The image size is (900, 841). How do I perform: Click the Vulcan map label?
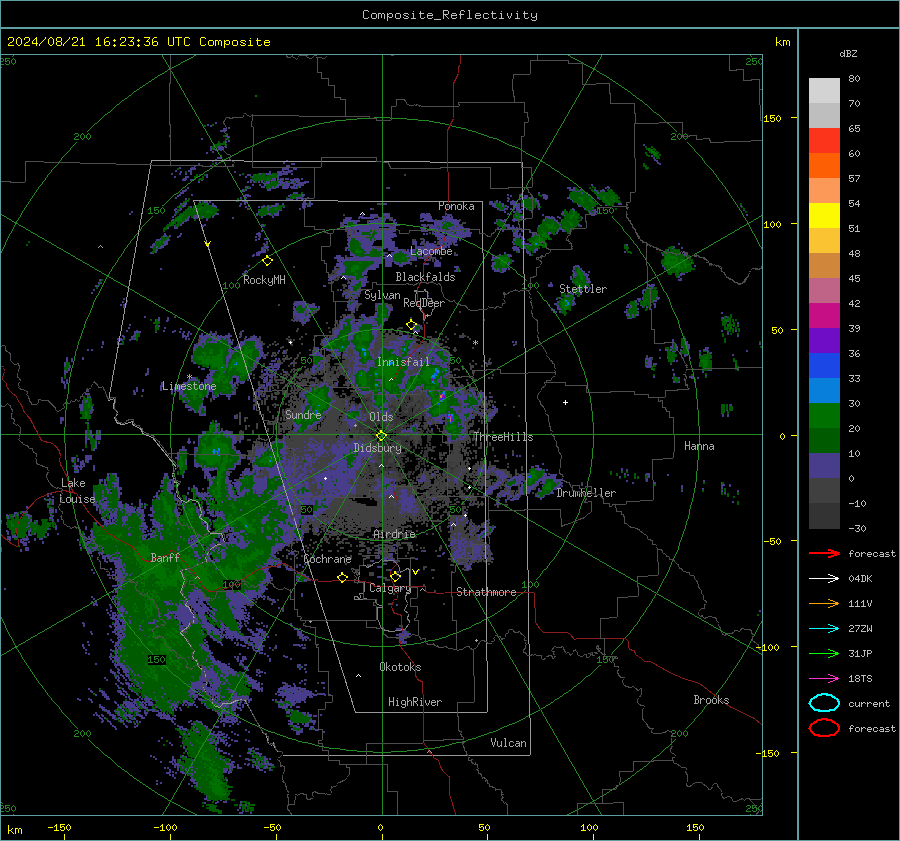pyautogui.click(x=508, y=743)
